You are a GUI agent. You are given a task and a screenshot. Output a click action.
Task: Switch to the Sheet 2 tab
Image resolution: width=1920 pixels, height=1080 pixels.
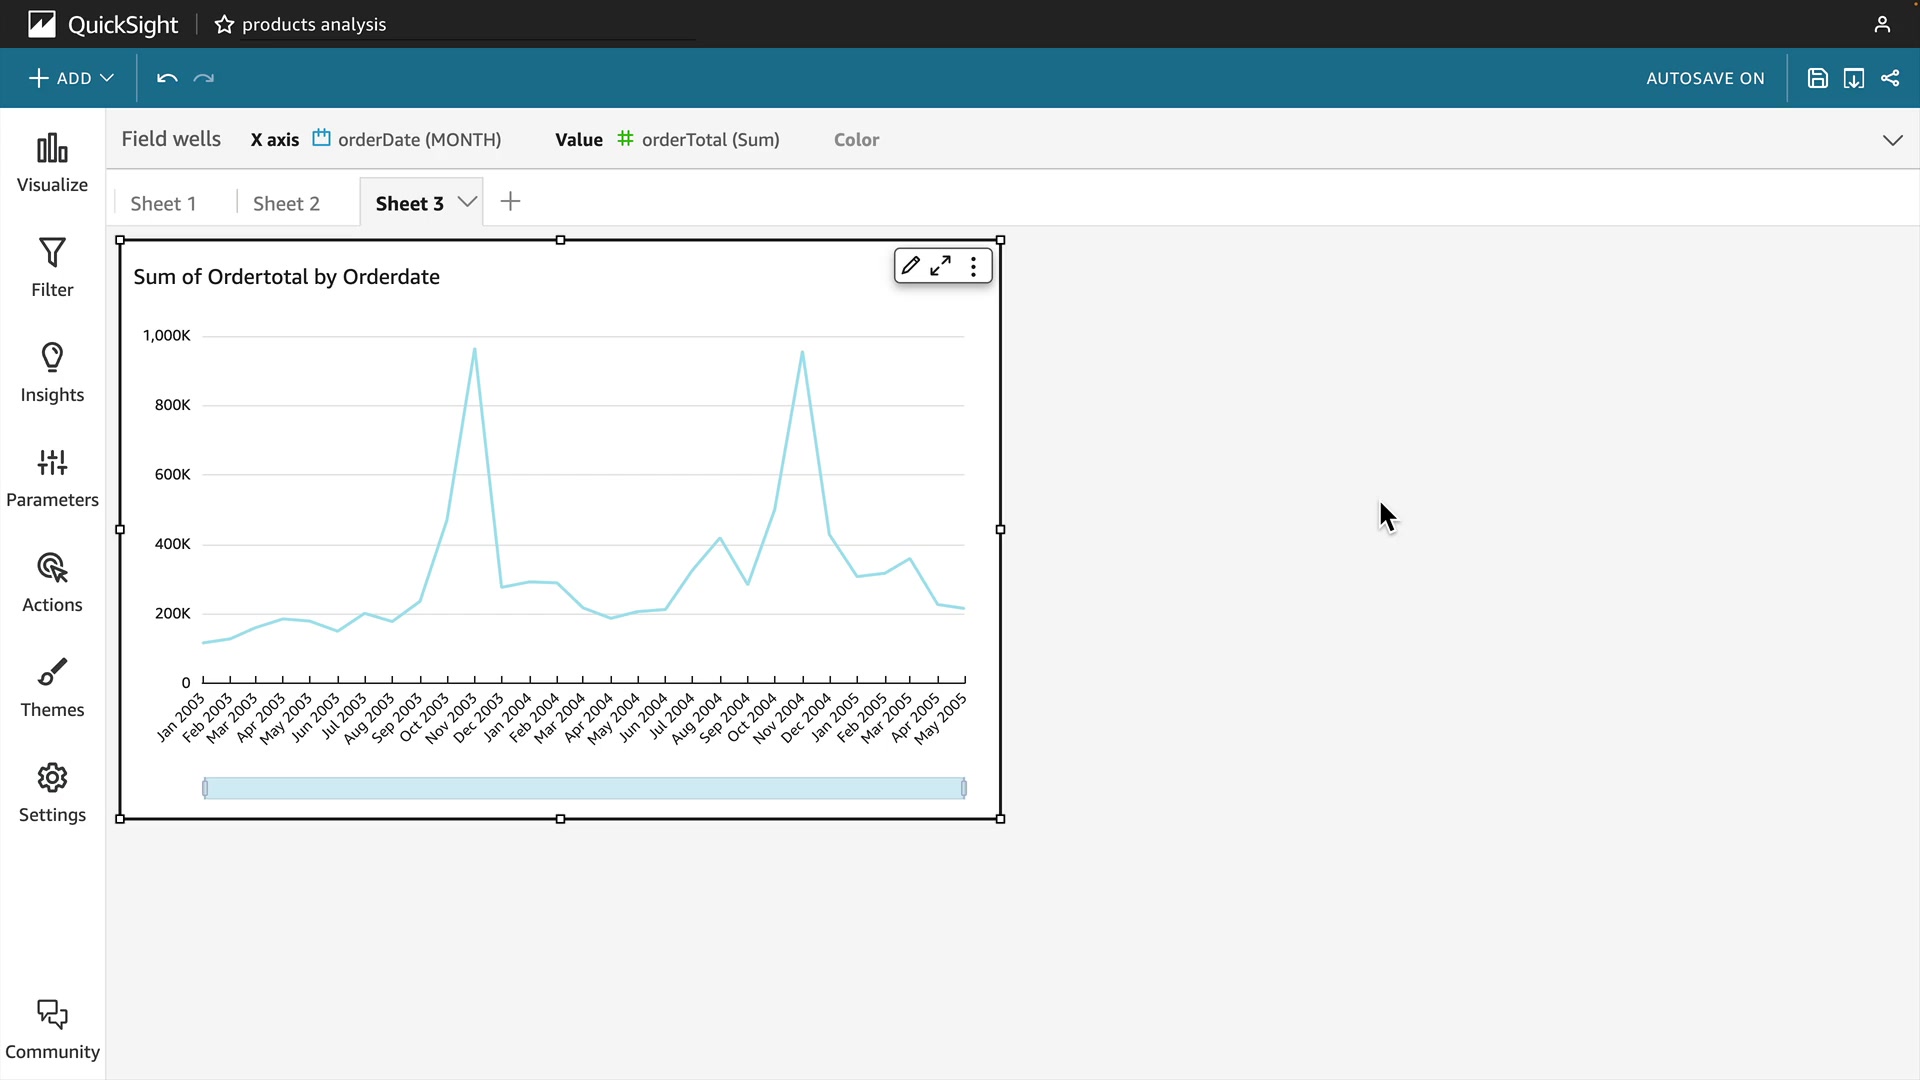tap(286, 203)
